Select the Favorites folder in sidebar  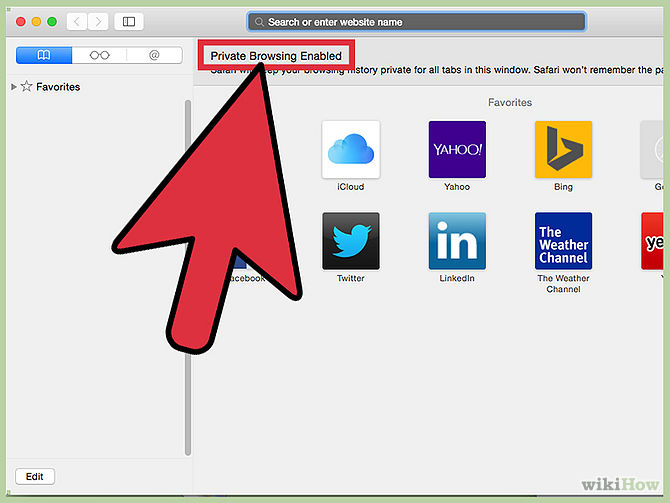coord(57,87)
